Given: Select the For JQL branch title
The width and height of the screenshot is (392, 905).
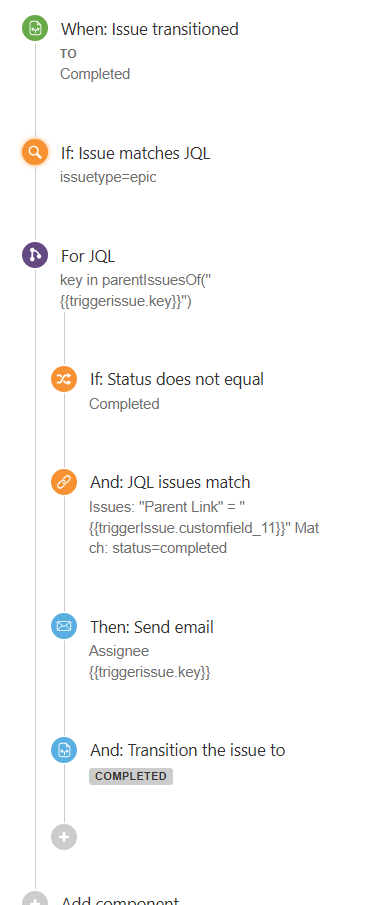Looking at the screenshot, I should pos(88,256).
